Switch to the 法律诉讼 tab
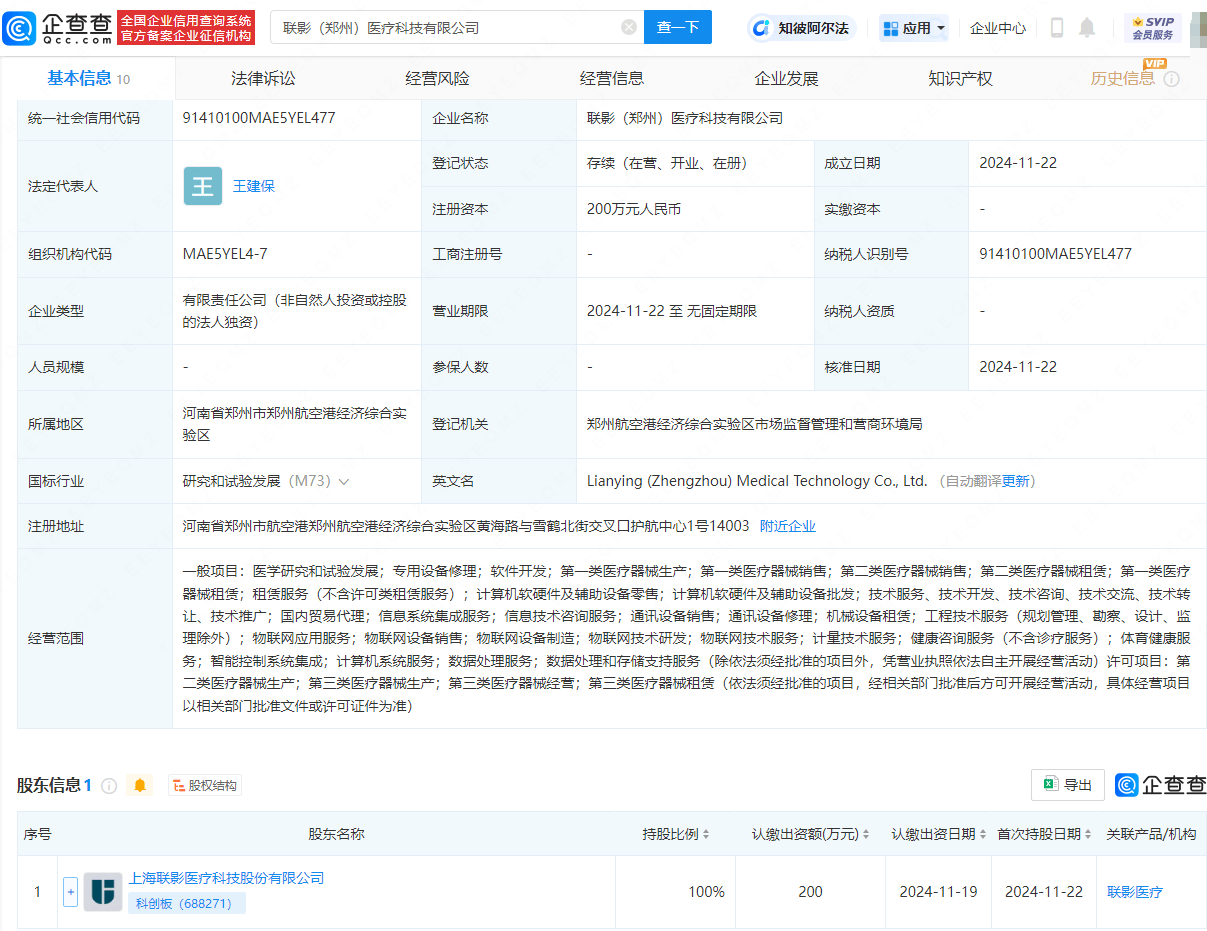Screen dimensions: 1207x931 tap(263, 78)
